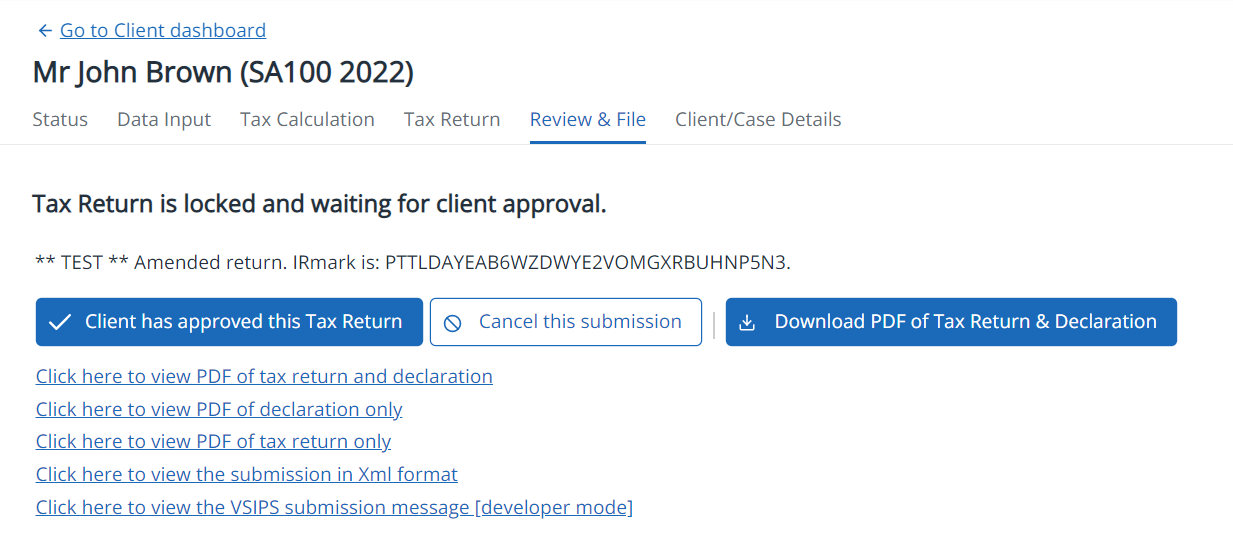
Task: Click "Download PDF of Tax Return & Declaration" text
Action: click(965, 322)
